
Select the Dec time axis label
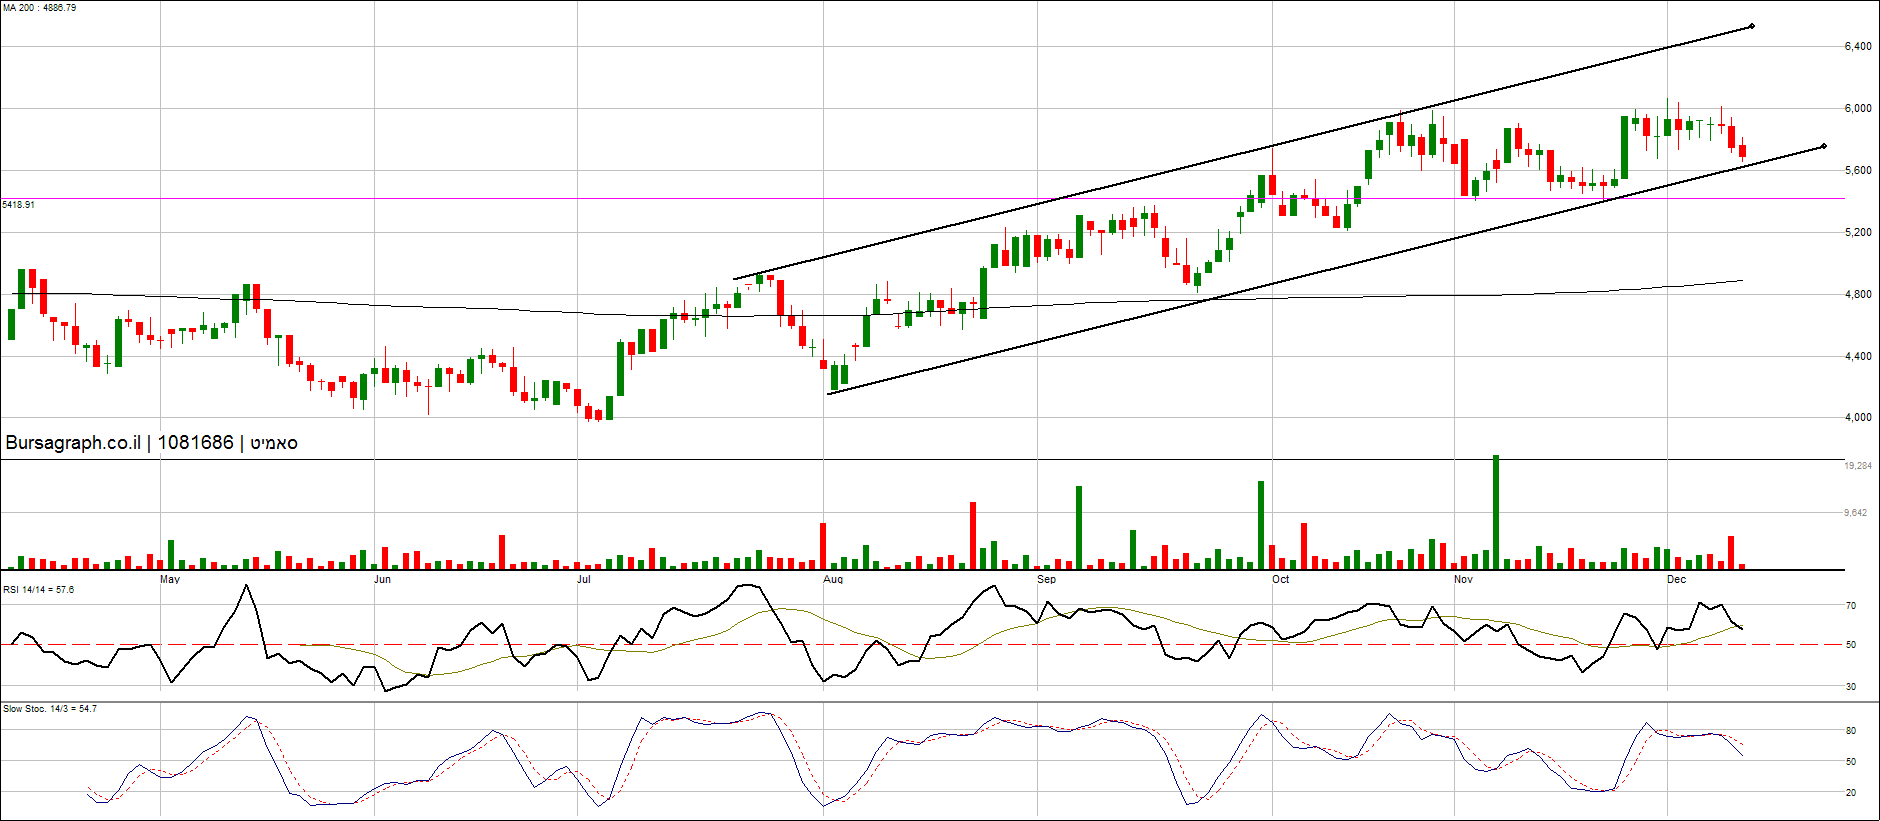[1676, 580]
